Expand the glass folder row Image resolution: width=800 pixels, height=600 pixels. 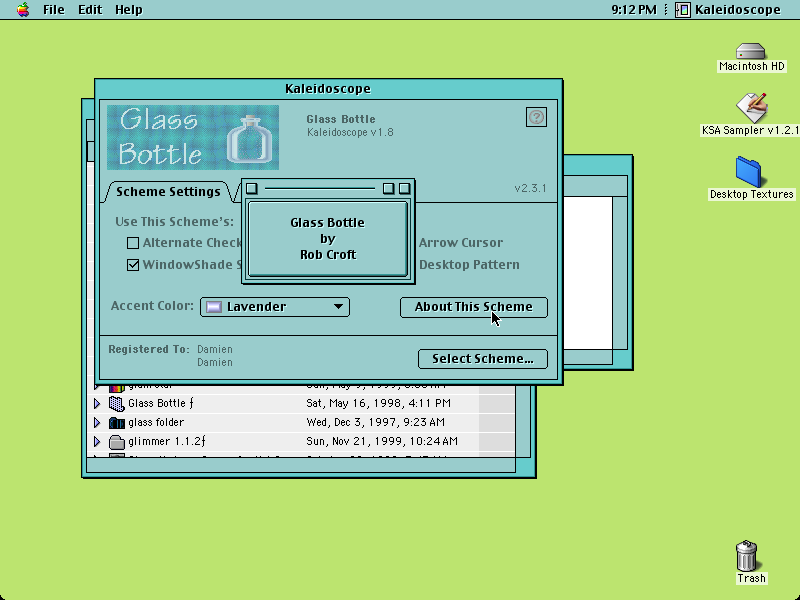tap(97, 422)
